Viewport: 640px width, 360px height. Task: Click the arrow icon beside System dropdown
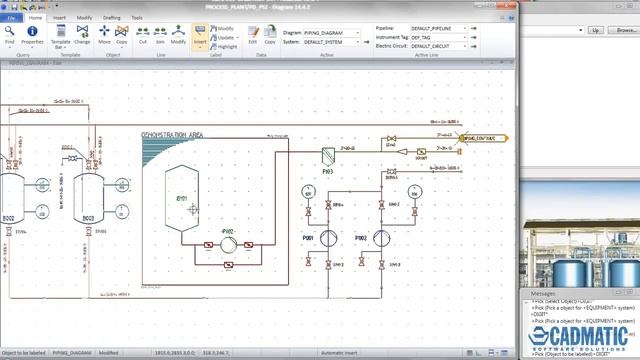pos(366,42)
